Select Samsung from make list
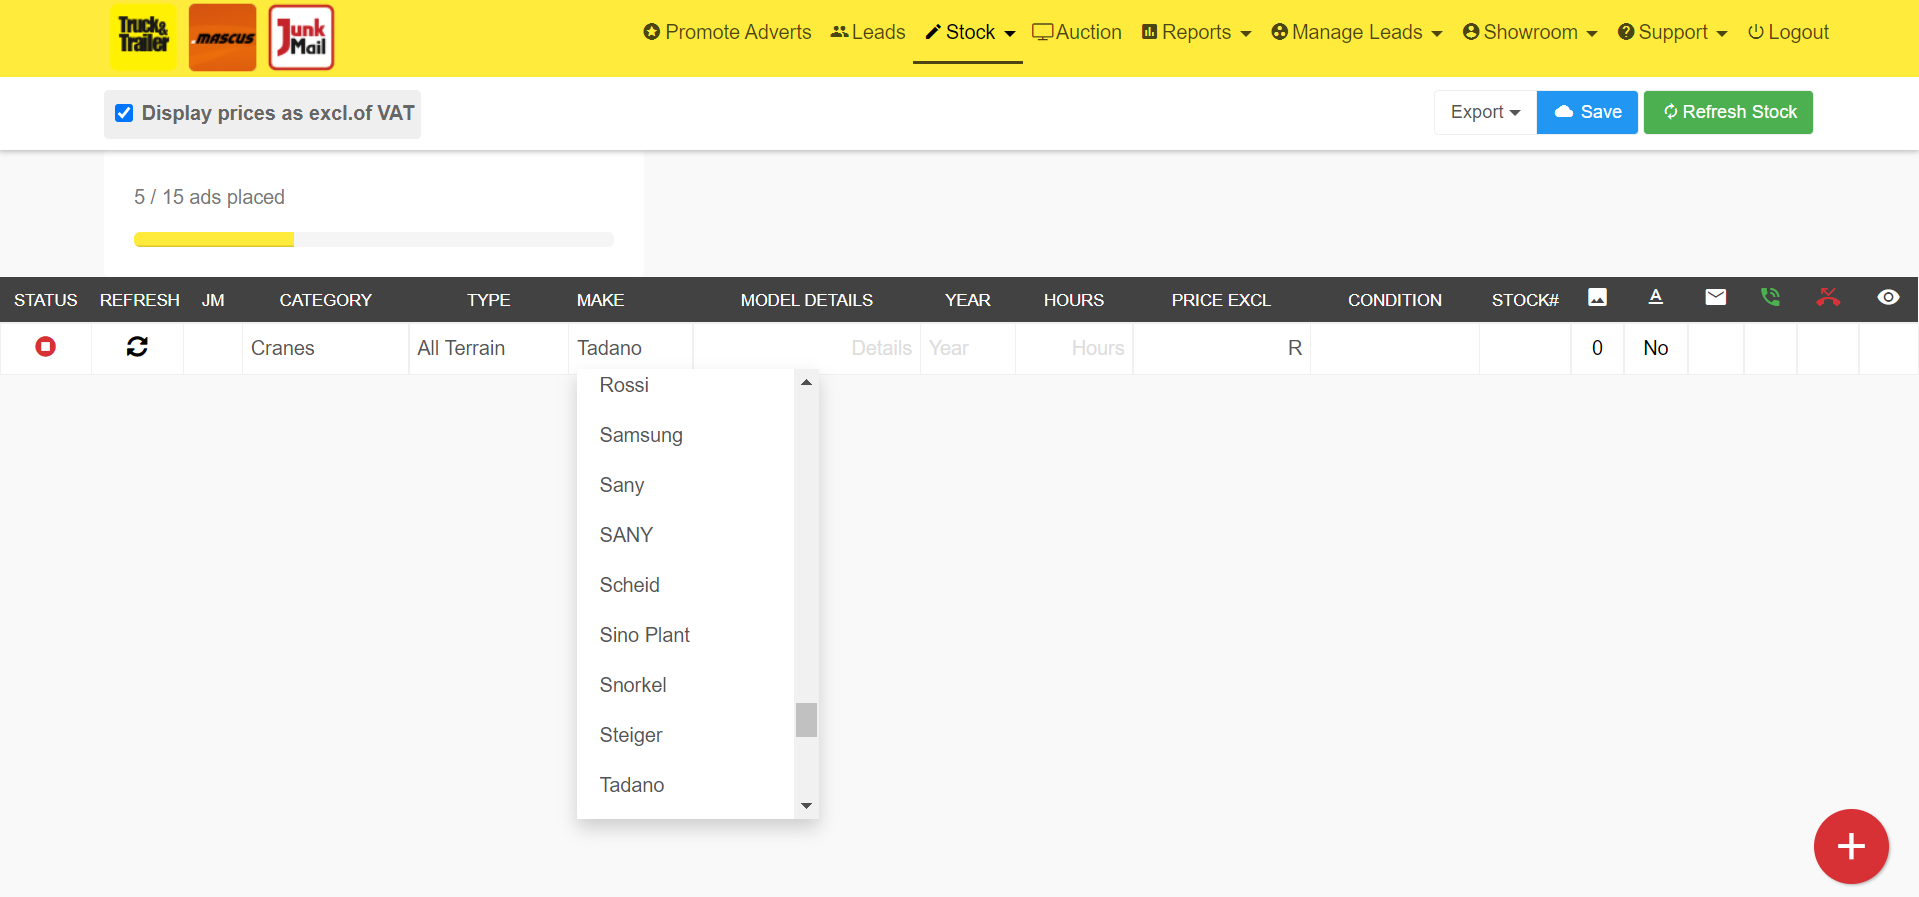Viewport: 1919px width, 897px height. (685, 435)
